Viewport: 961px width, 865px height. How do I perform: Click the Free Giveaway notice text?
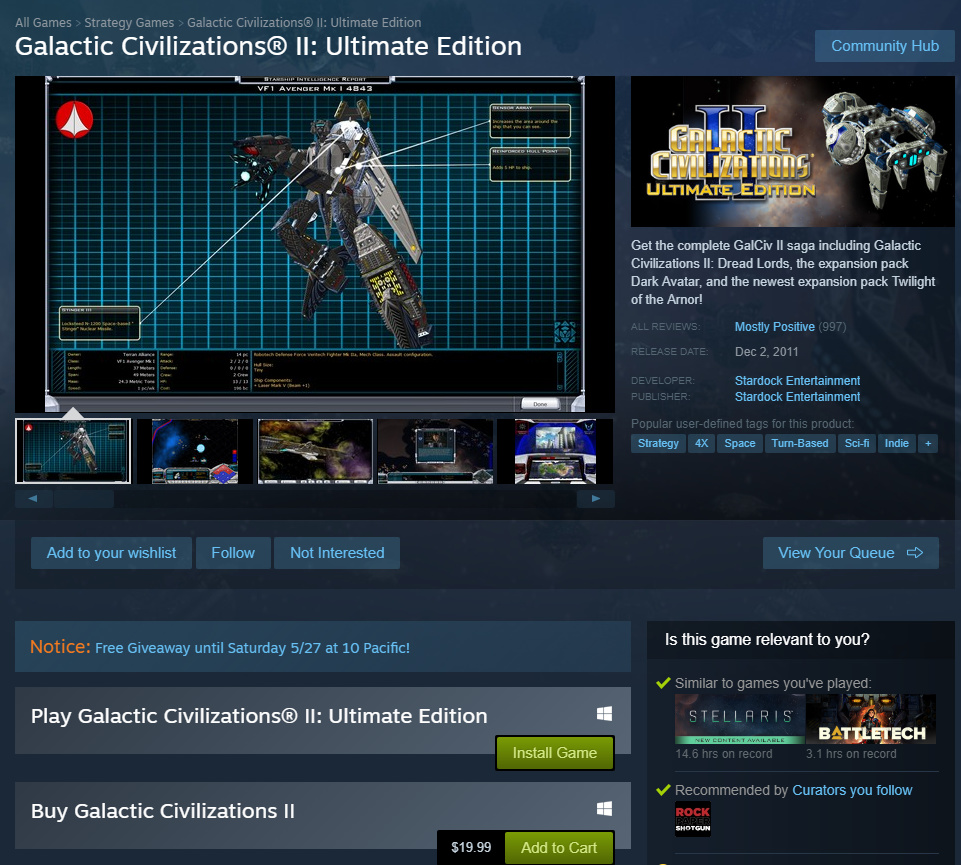[253, 648]
